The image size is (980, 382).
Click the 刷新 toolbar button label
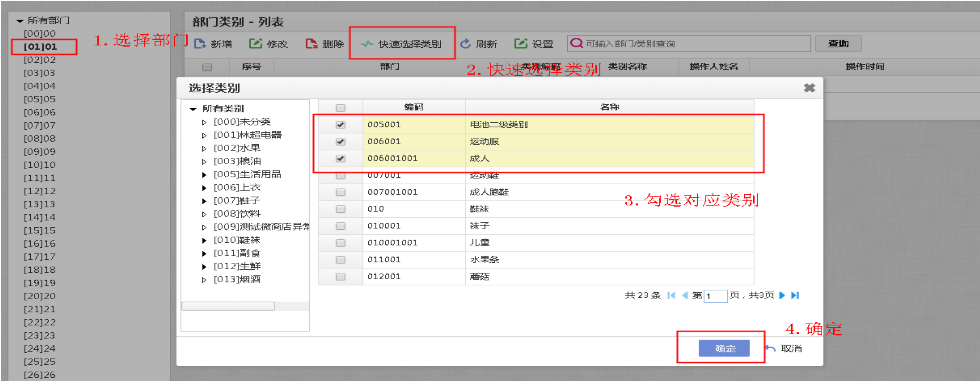487,44
